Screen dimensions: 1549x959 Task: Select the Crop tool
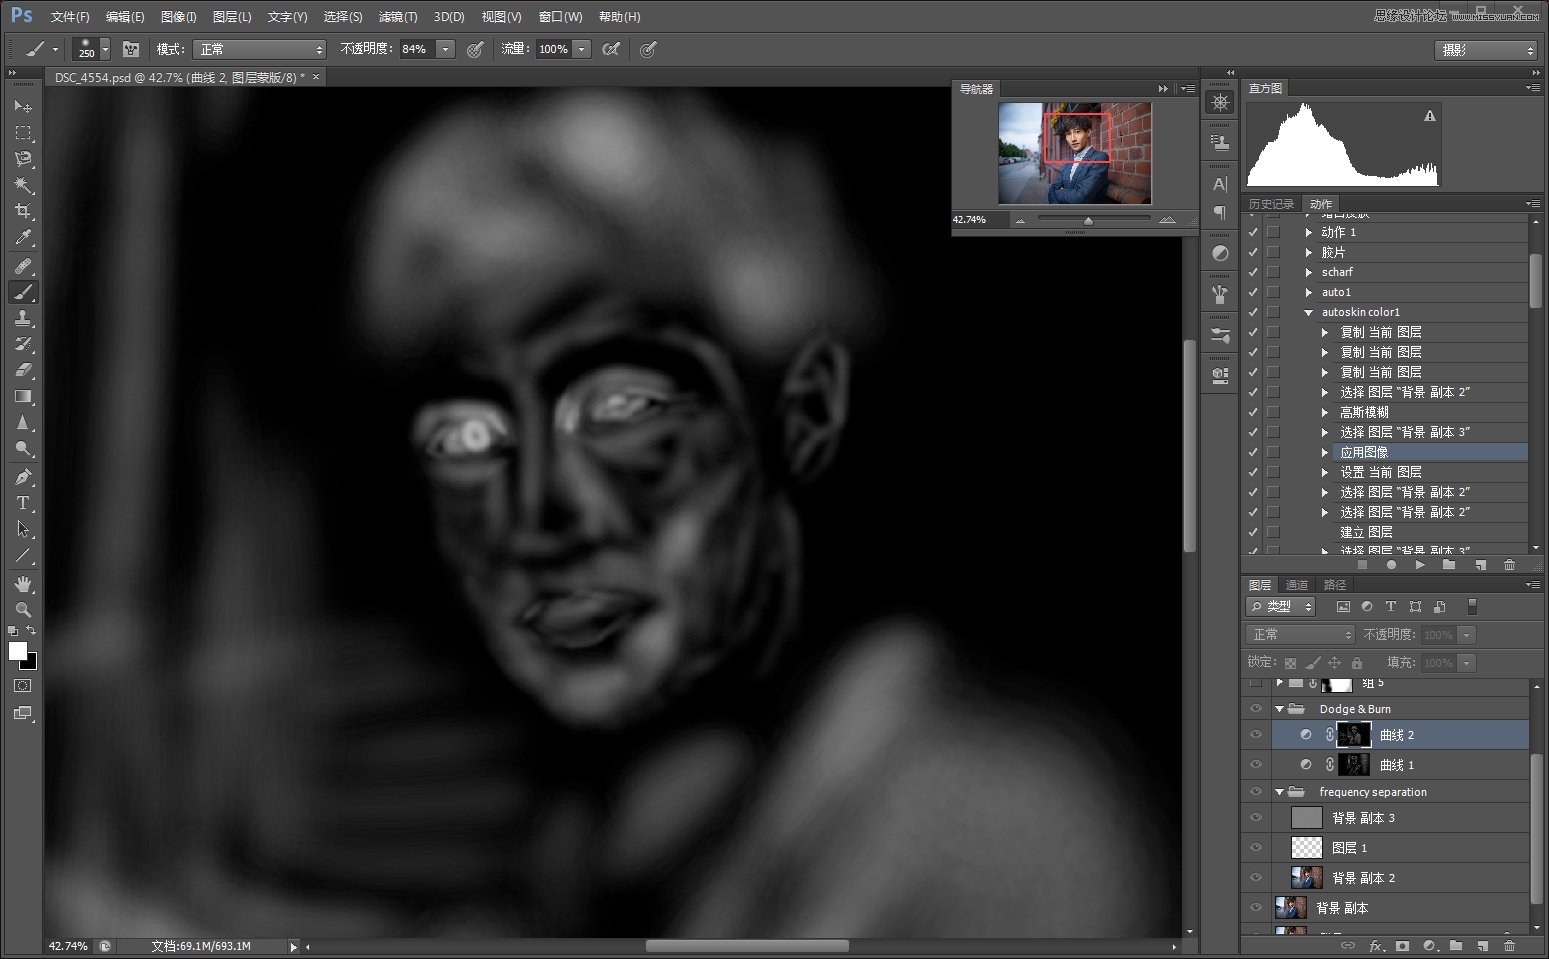click(22, 211)
